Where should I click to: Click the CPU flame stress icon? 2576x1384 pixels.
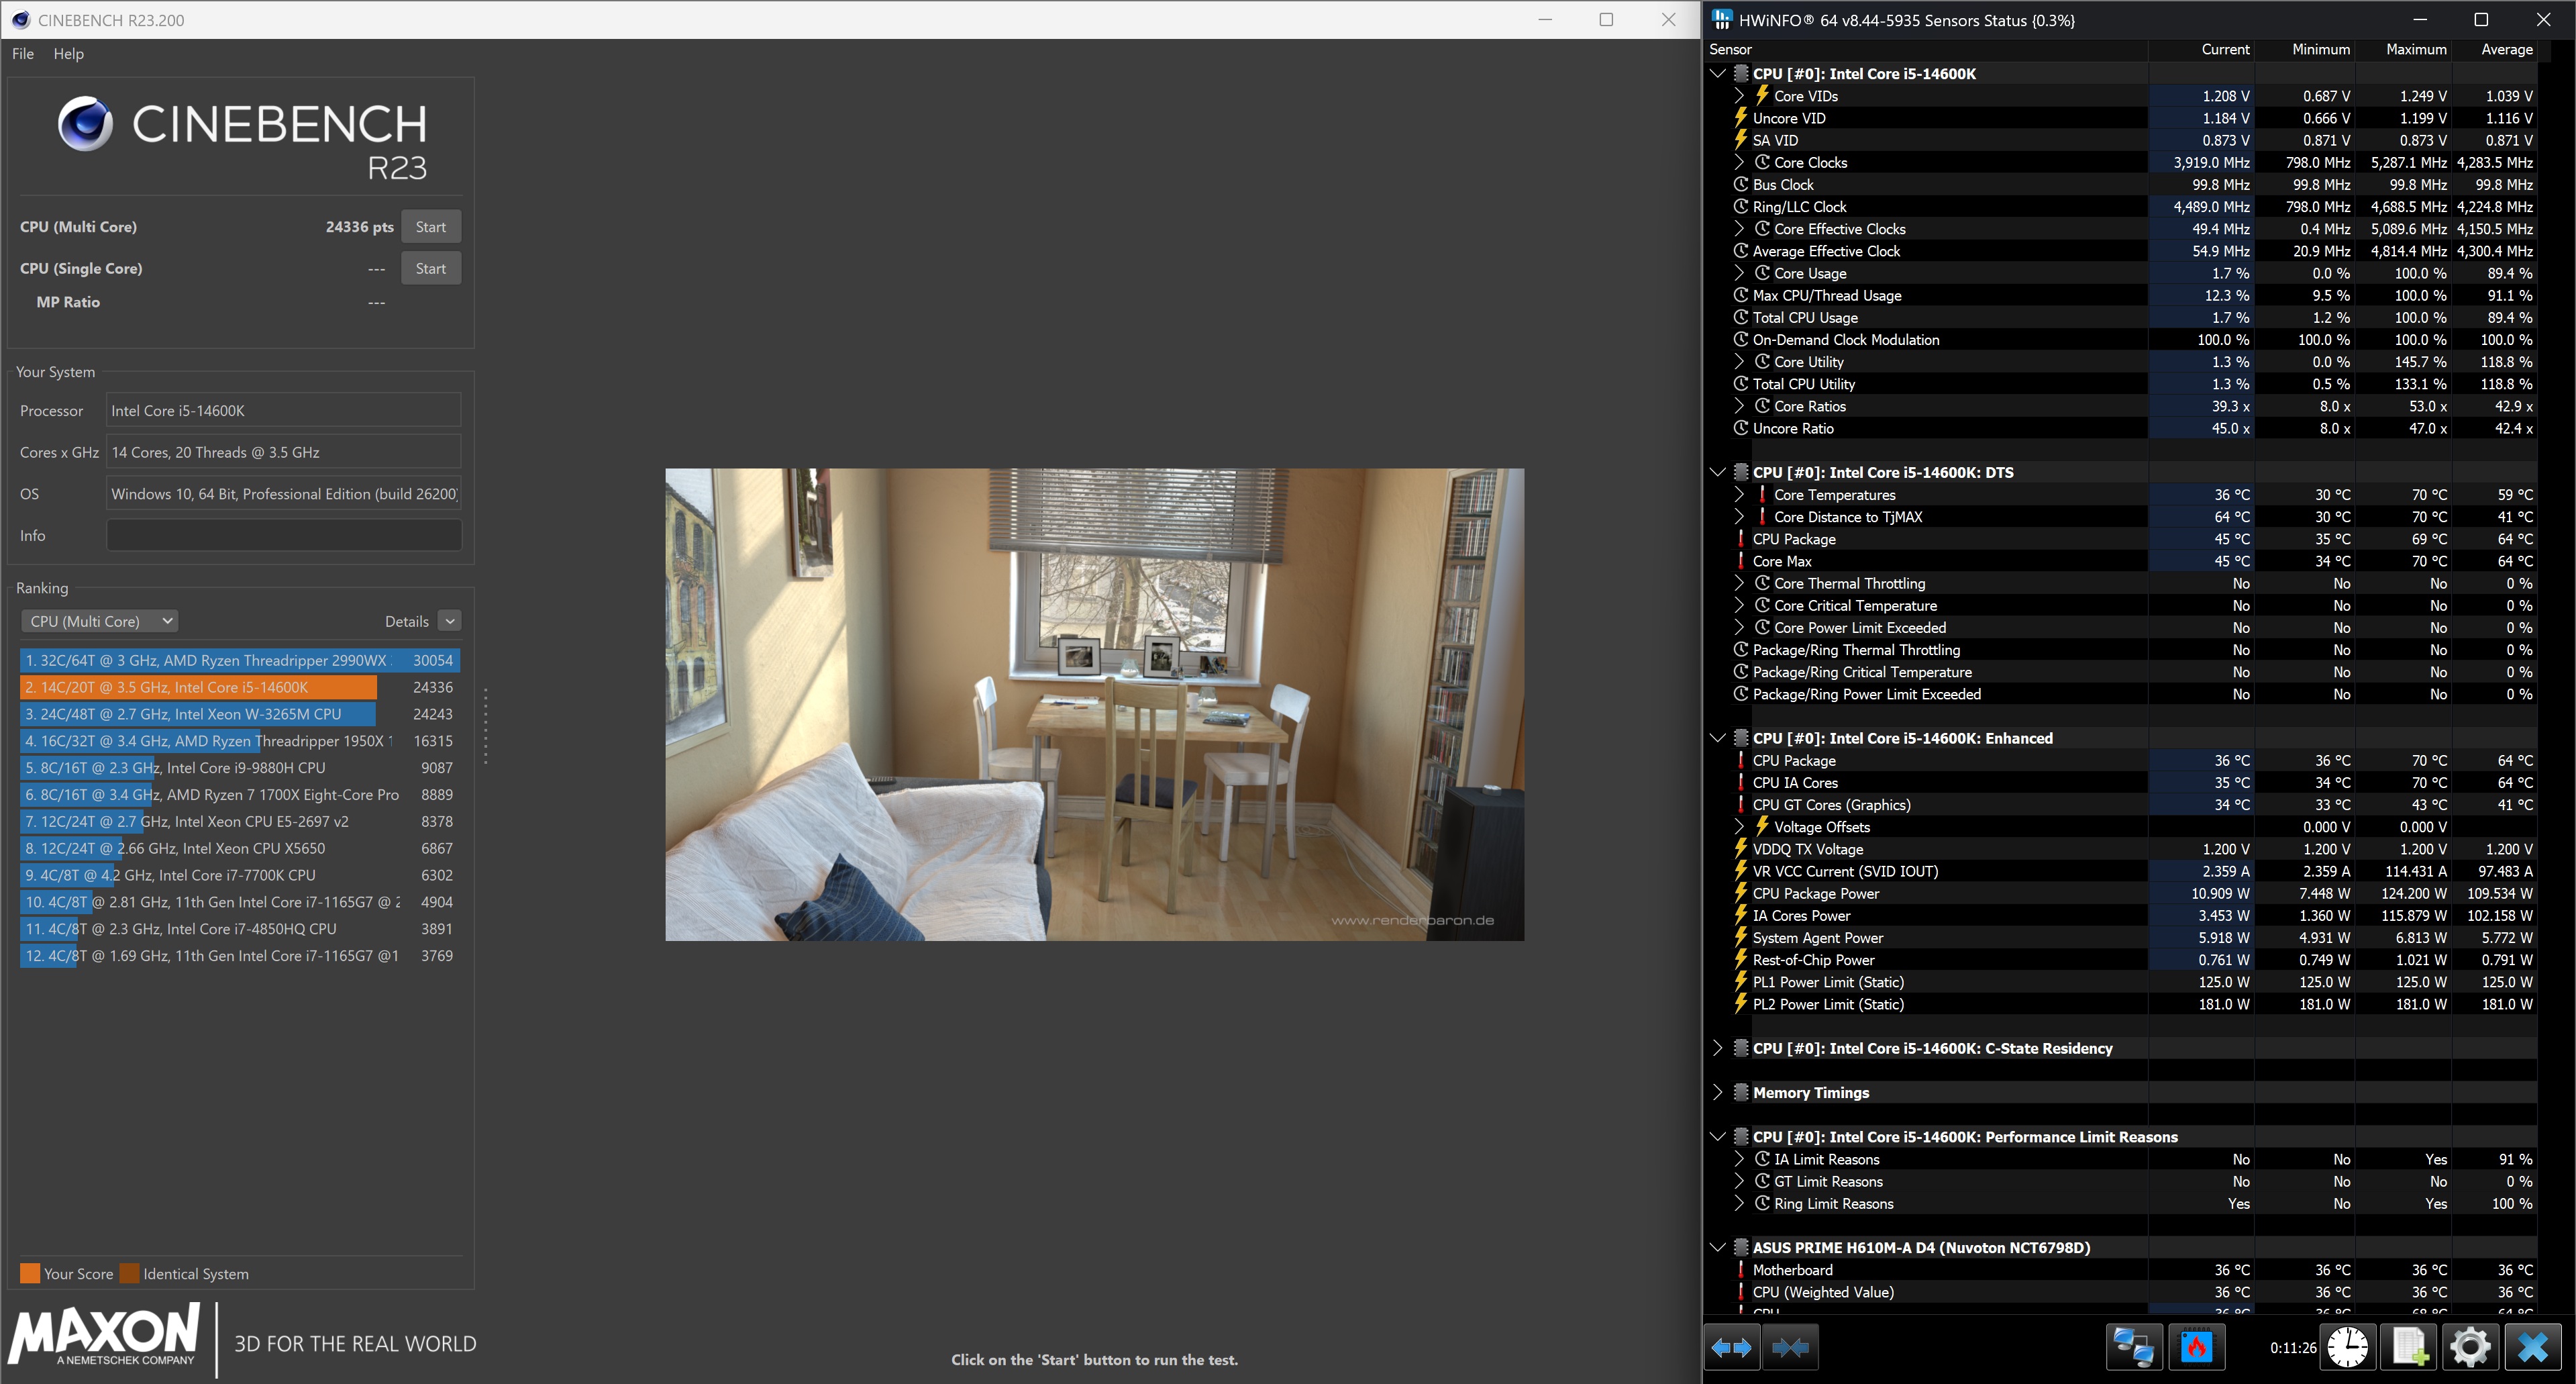2196,1347
